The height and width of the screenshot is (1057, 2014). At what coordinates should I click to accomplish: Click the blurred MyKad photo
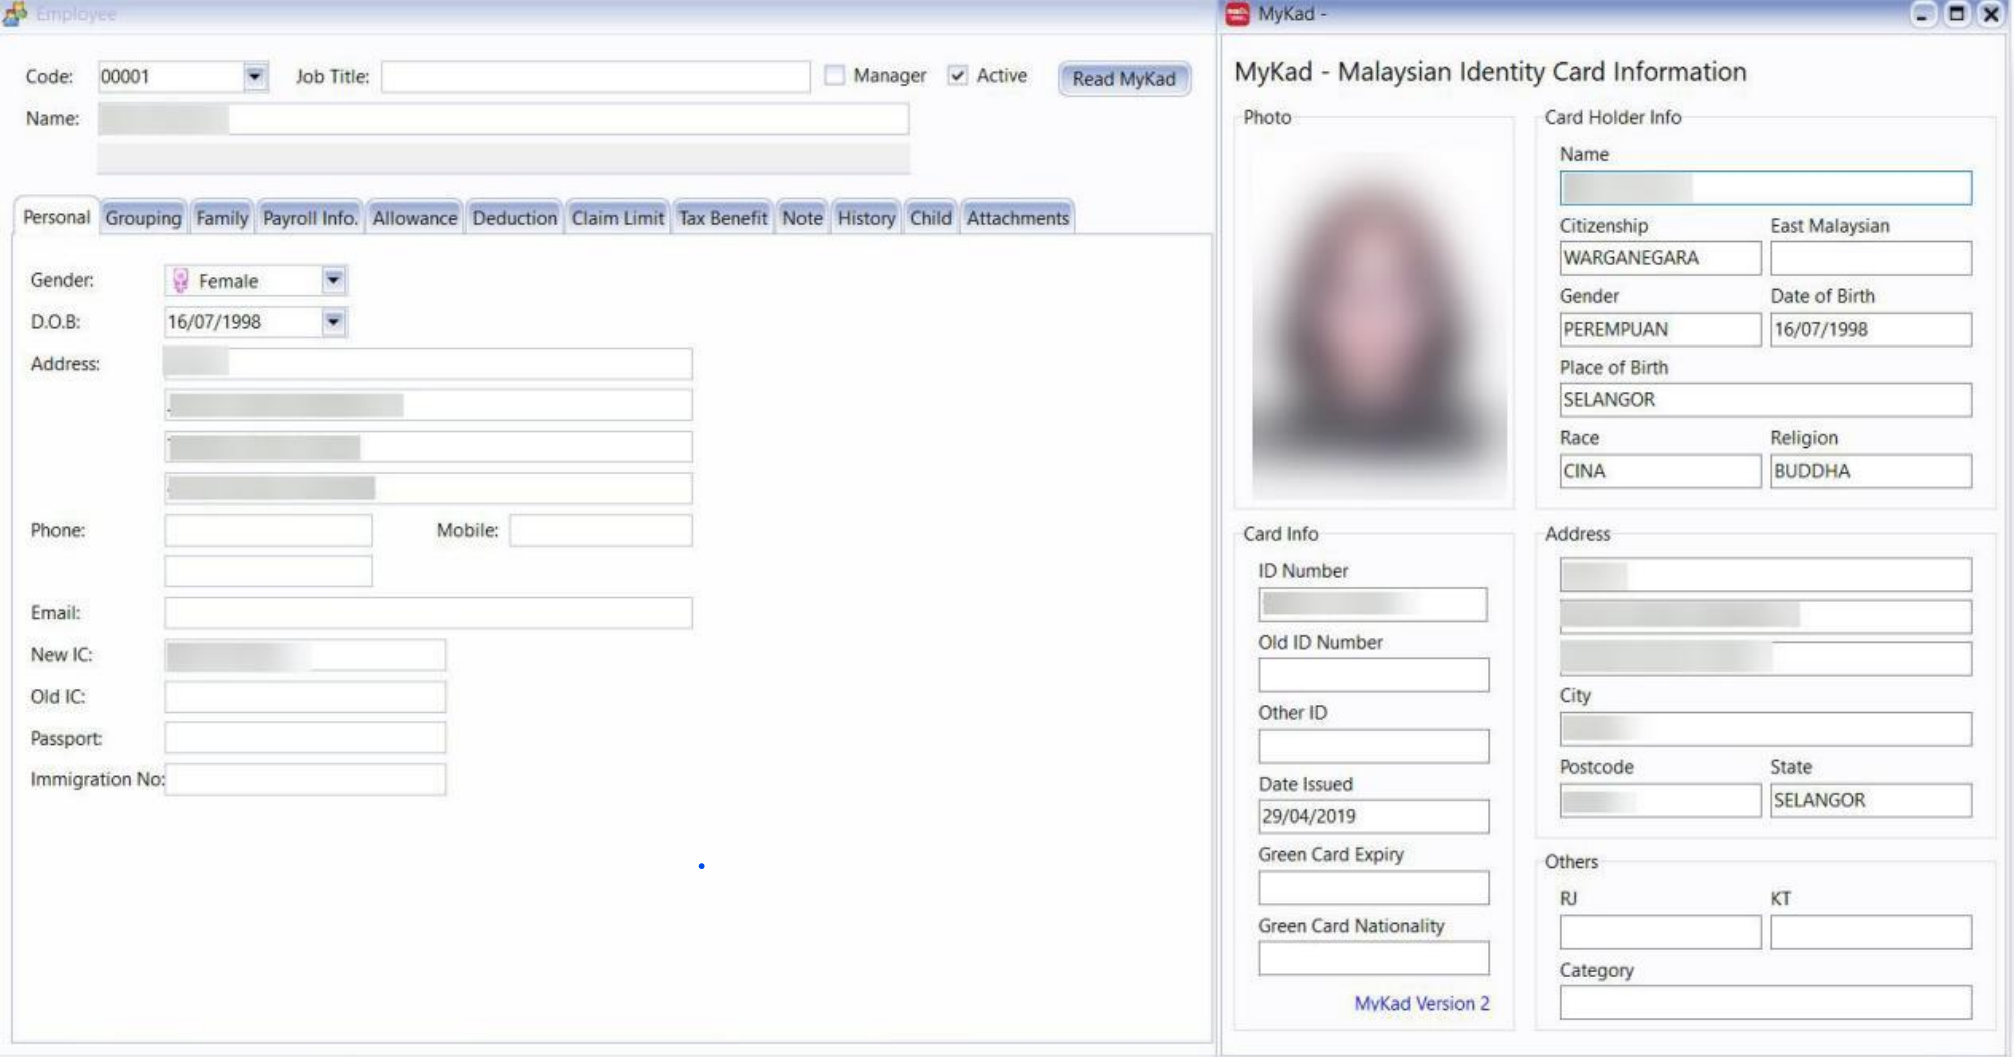click(x=1378, y=320)
